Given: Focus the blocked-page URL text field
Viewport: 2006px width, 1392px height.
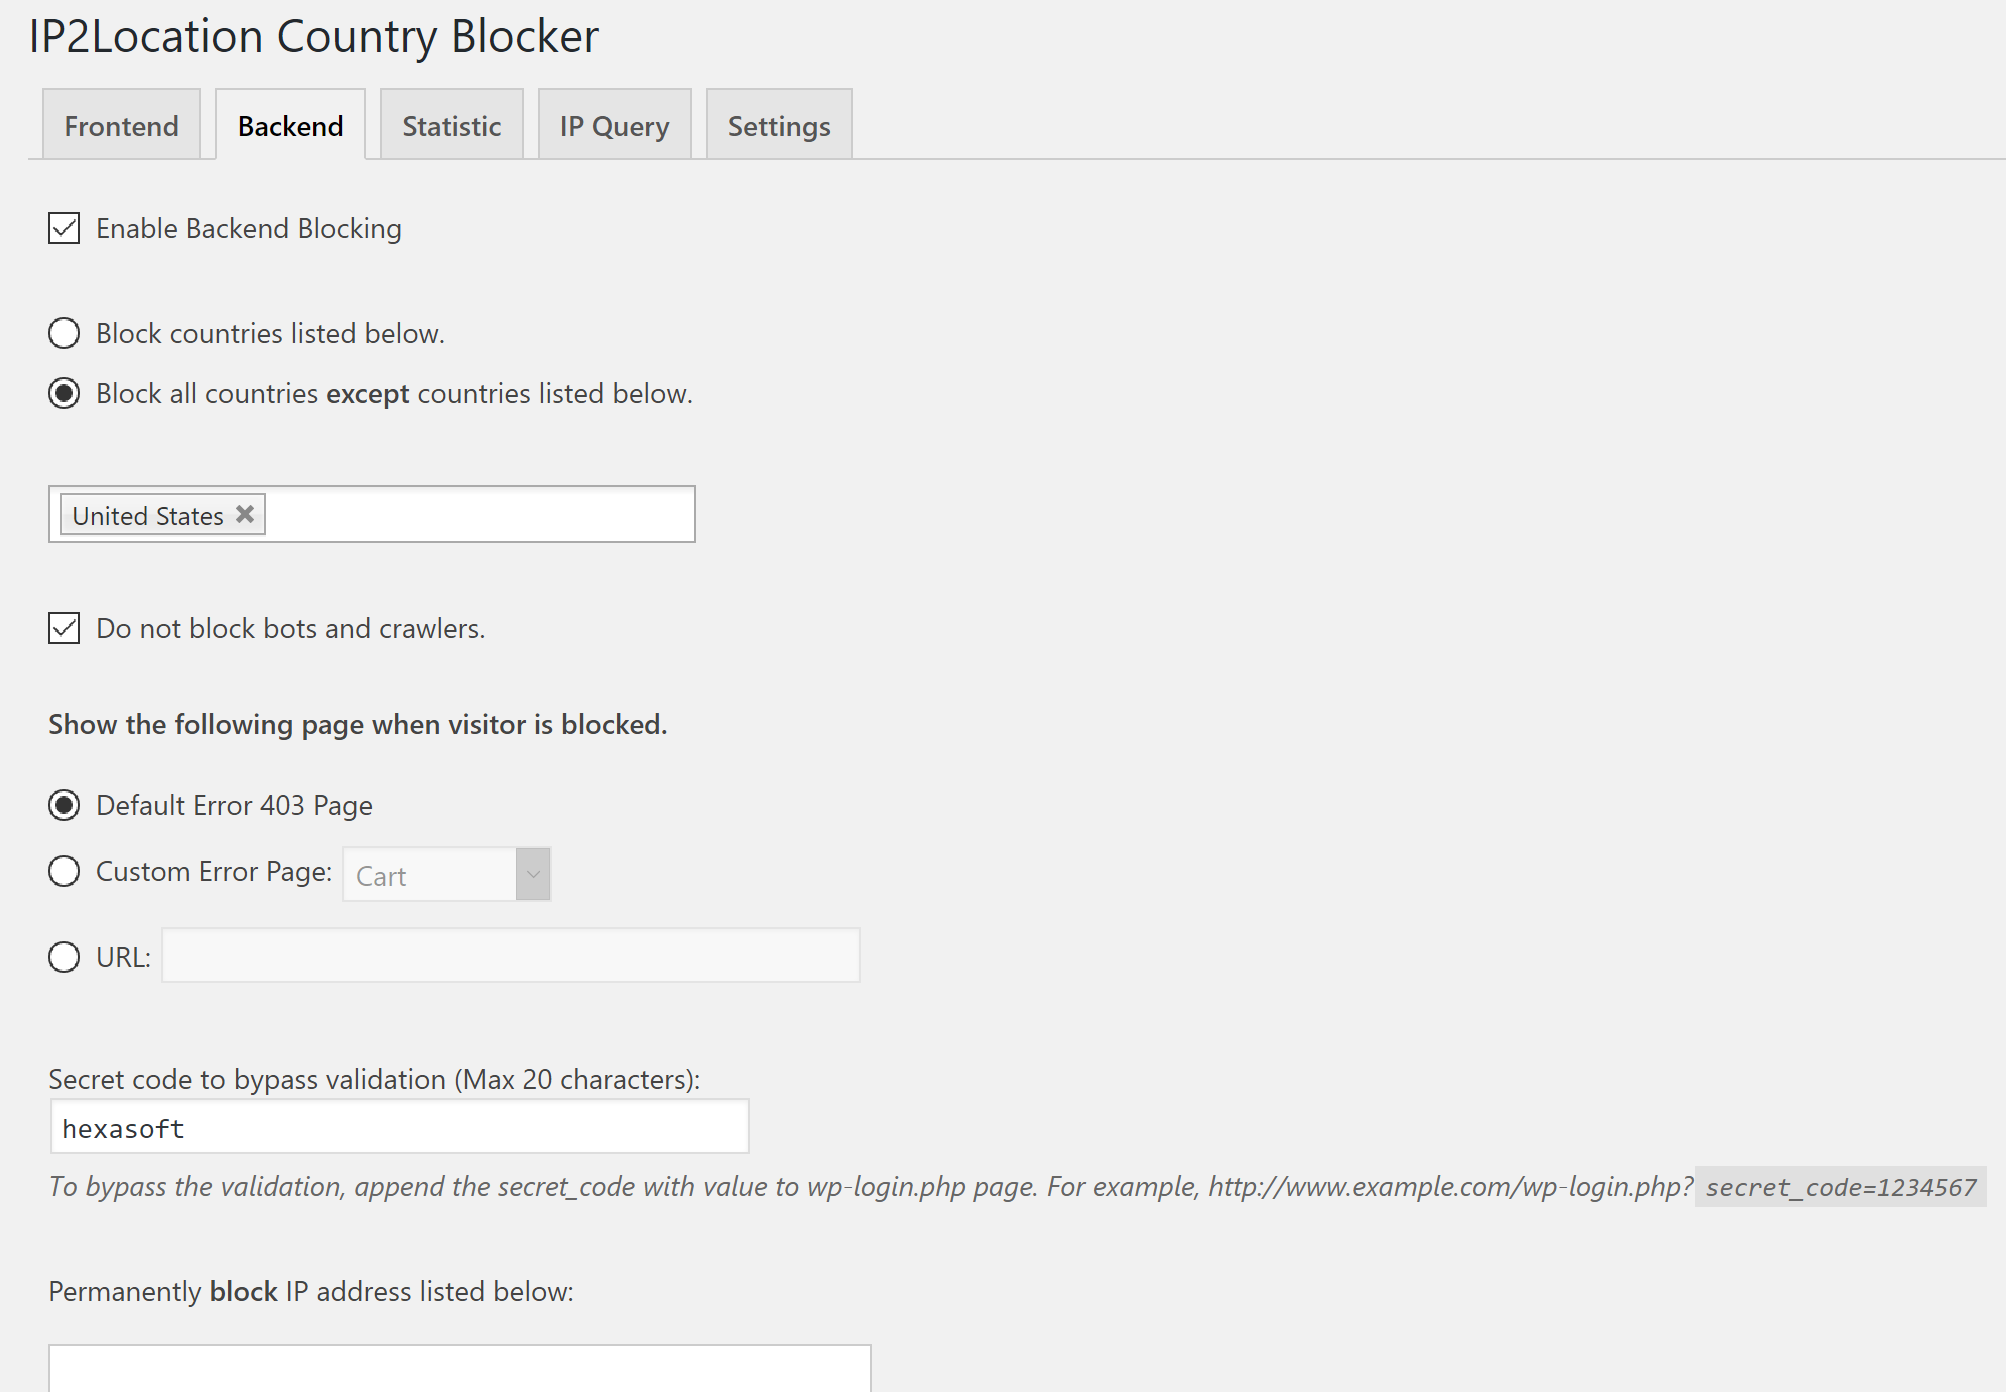Looking at the screenshot, I should (x=510, y=956).
